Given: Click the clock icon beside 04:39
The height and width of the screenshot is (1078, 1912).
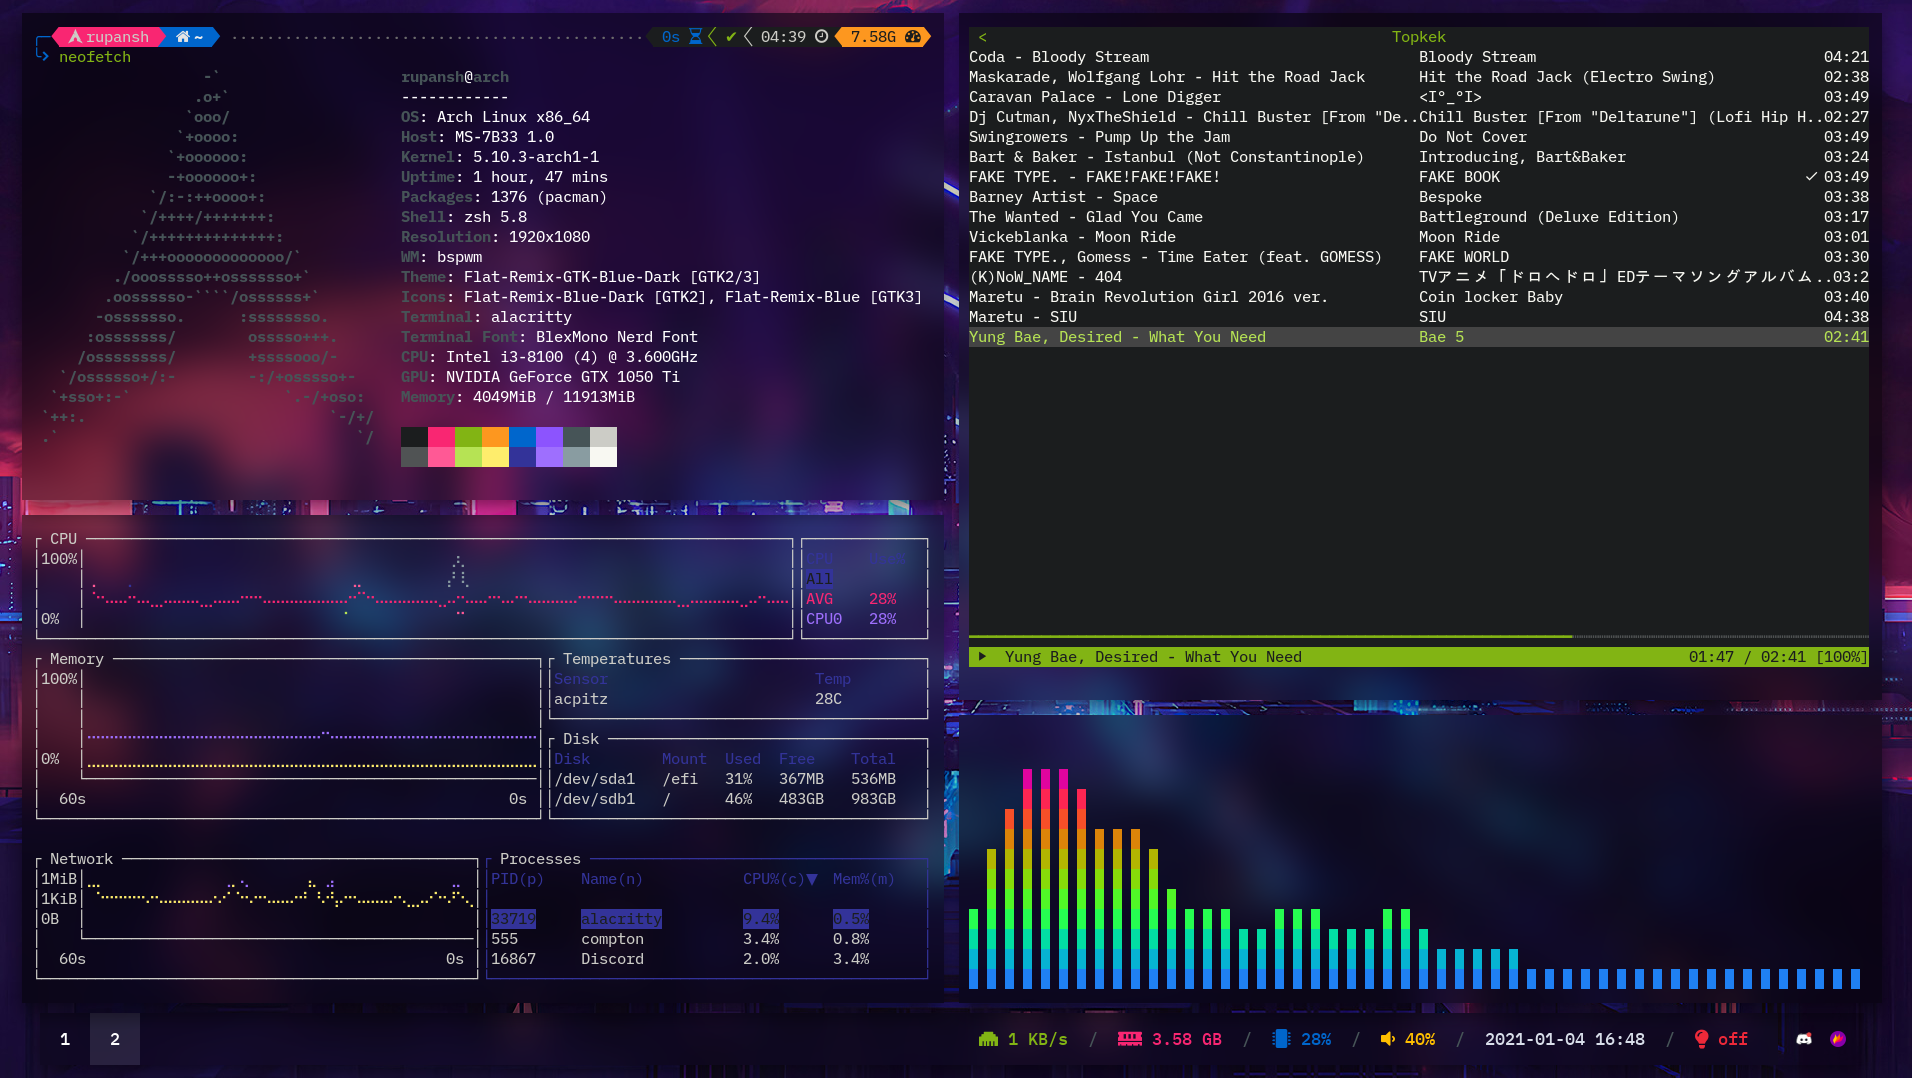Looking at the screenshot, I should [x=822, y=37].
